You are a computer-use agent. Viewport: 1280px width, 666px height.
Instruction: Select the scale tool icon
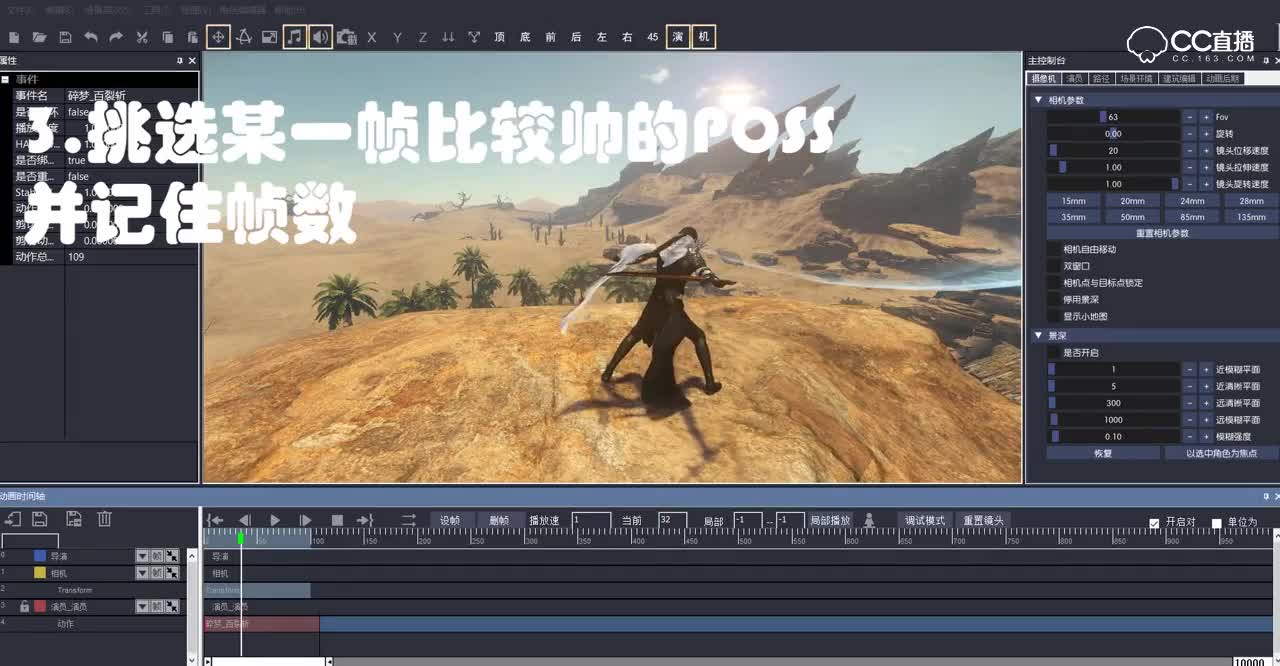(269, 37)
